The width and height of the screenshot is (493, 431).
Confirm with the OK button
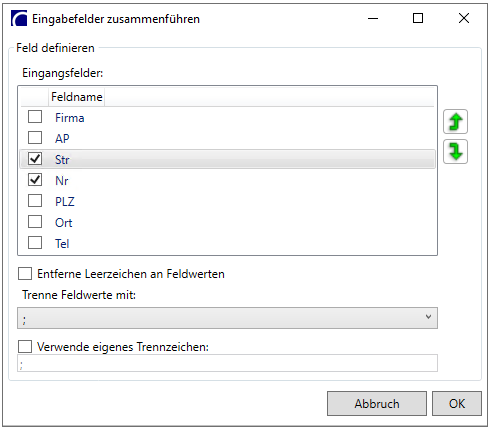[x=457, y=404]
